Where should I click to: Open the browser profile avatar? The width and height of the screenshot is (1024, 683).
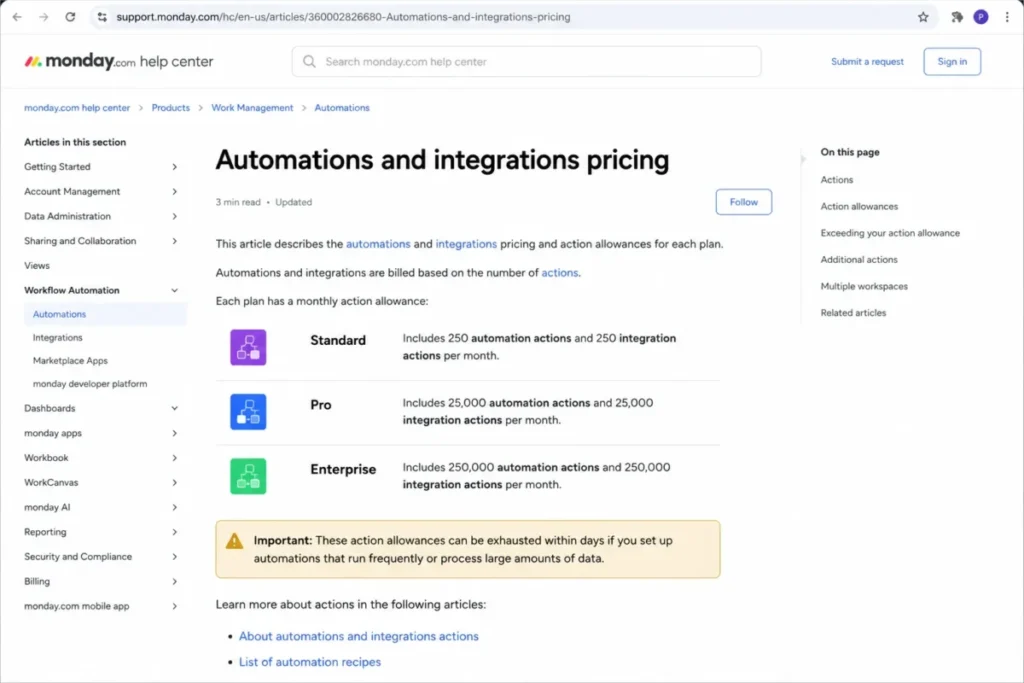[981, 17]
